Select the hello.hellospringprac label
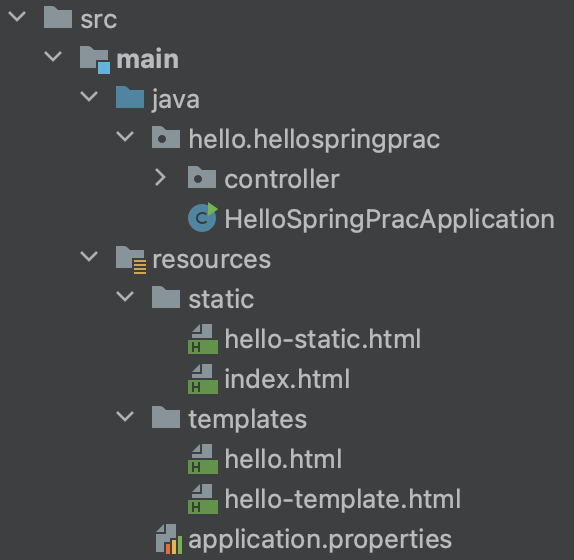Image resolution: width=574 pixels, height=560 pixels. (x=314, y=139)
